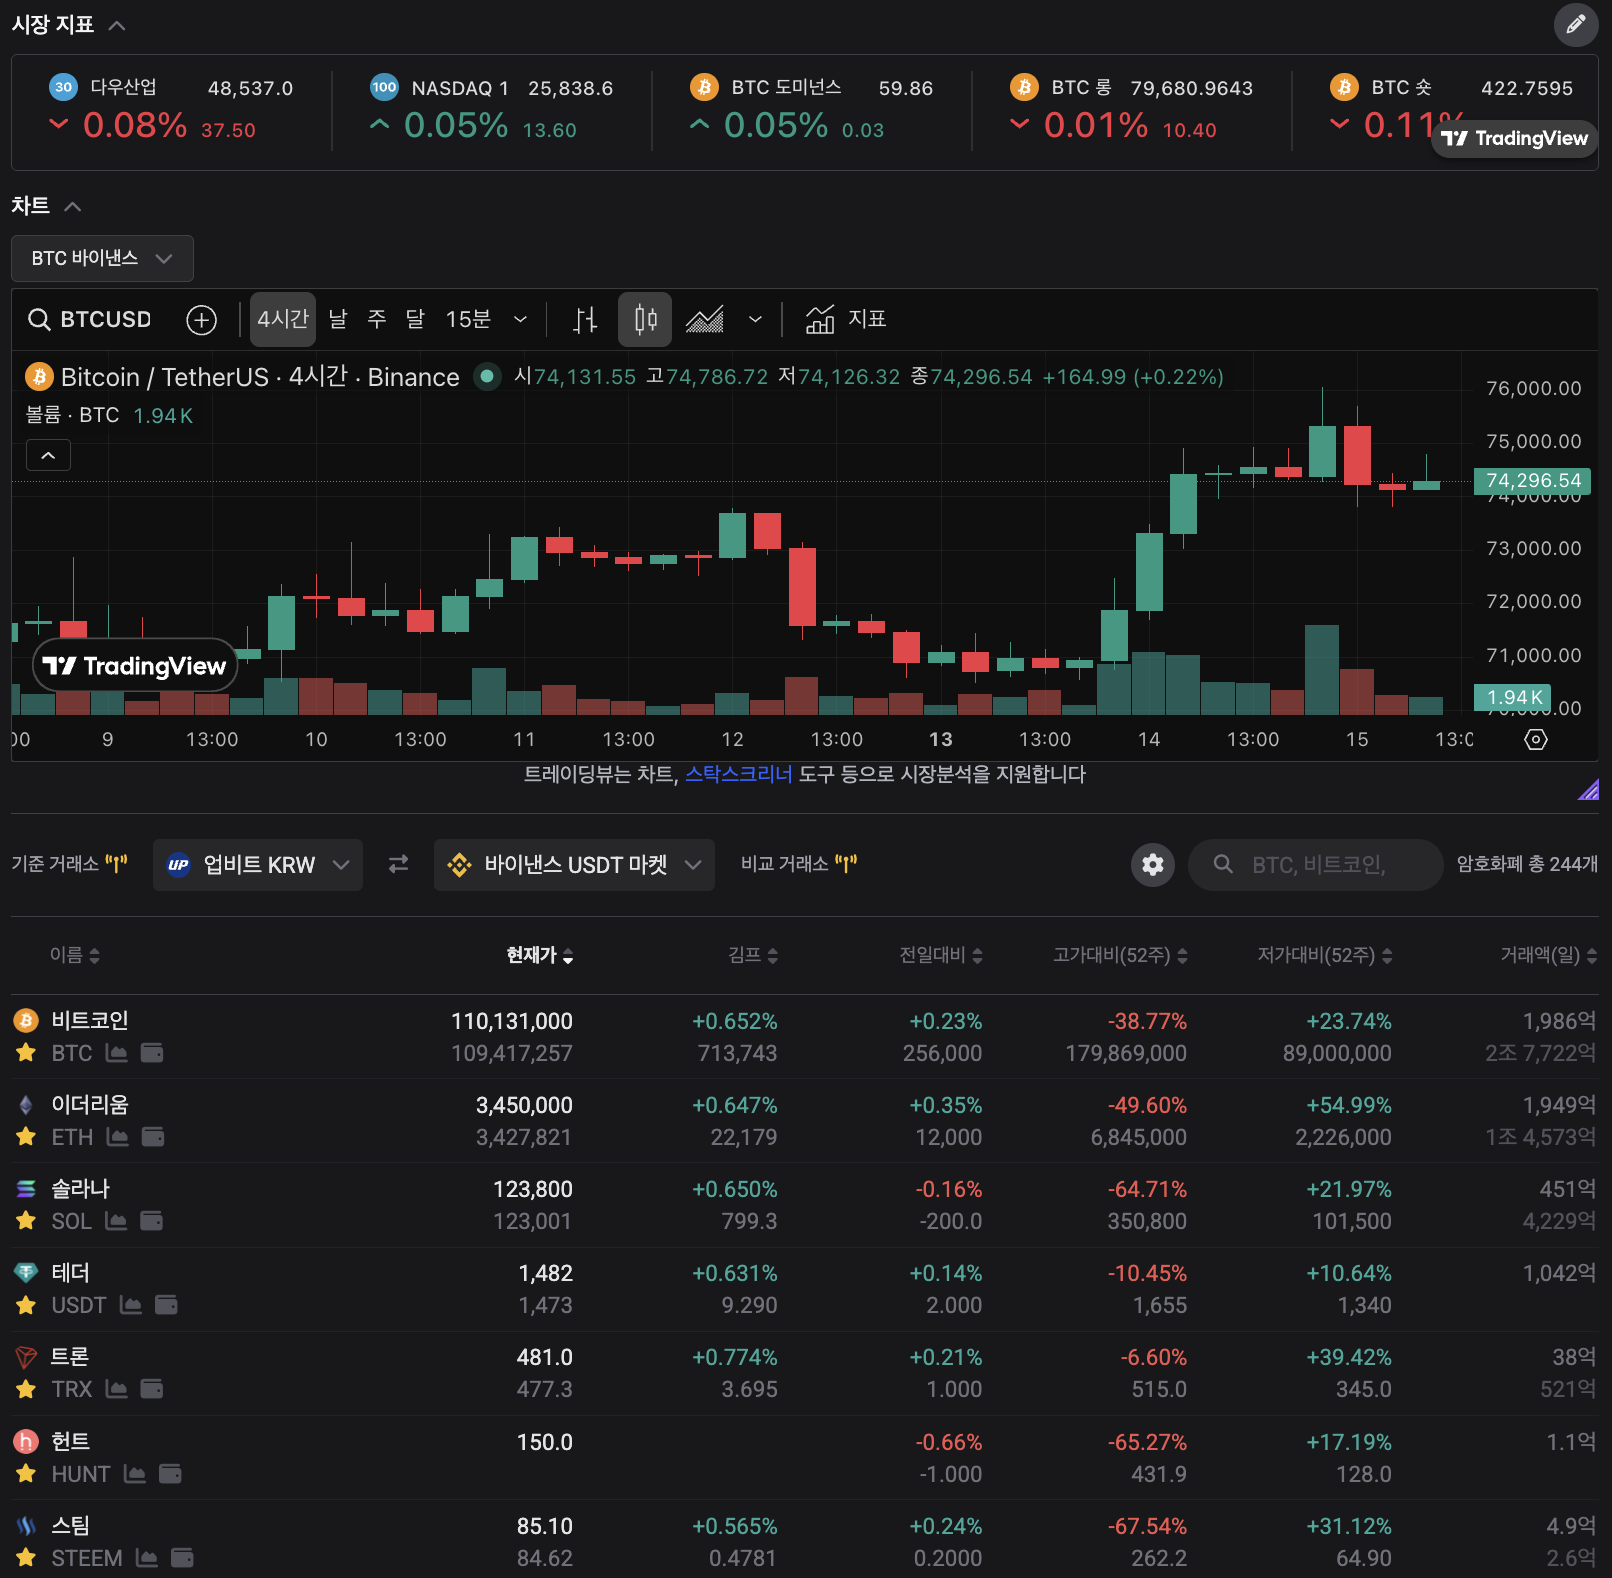The height and width of the screenshot is (1578, 1612).
Task: Click the 비트코인 coin name
Action: click(90, 1020)
